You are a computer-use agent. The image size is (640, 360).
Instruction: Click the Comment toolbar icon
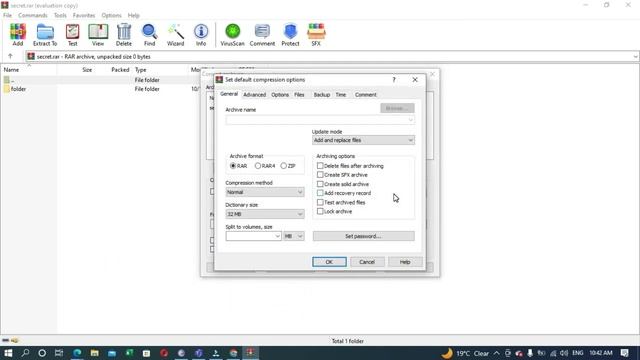click(262, 35)
